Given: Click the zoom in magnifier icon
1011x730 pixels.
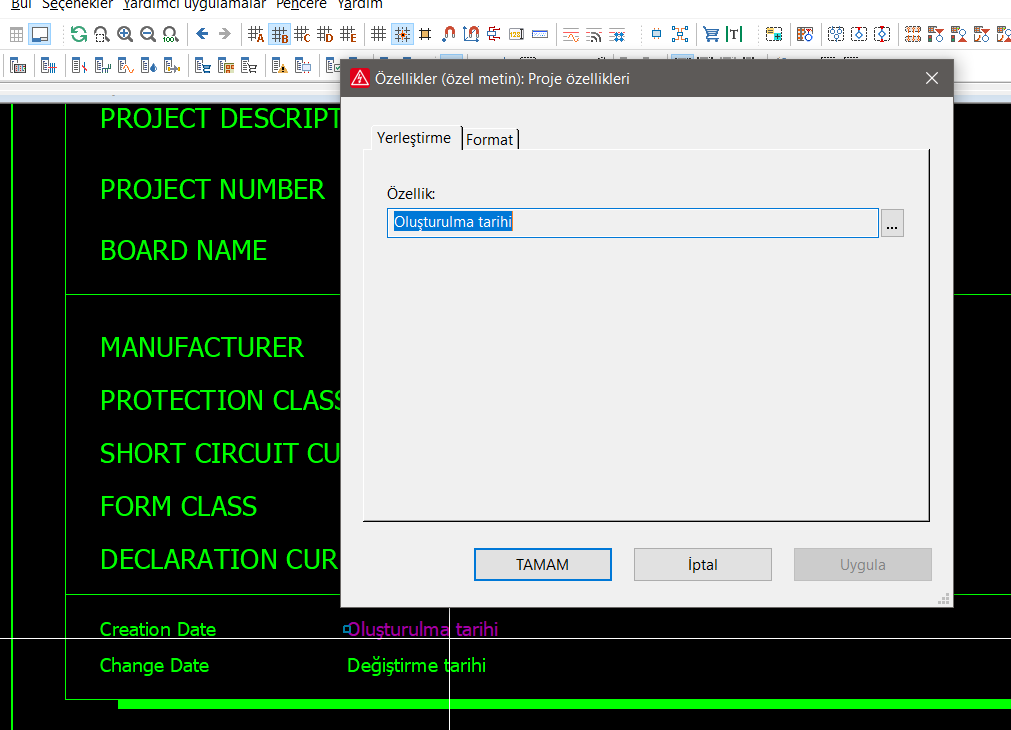Looking at the screenshot, I should coord(125,34).
